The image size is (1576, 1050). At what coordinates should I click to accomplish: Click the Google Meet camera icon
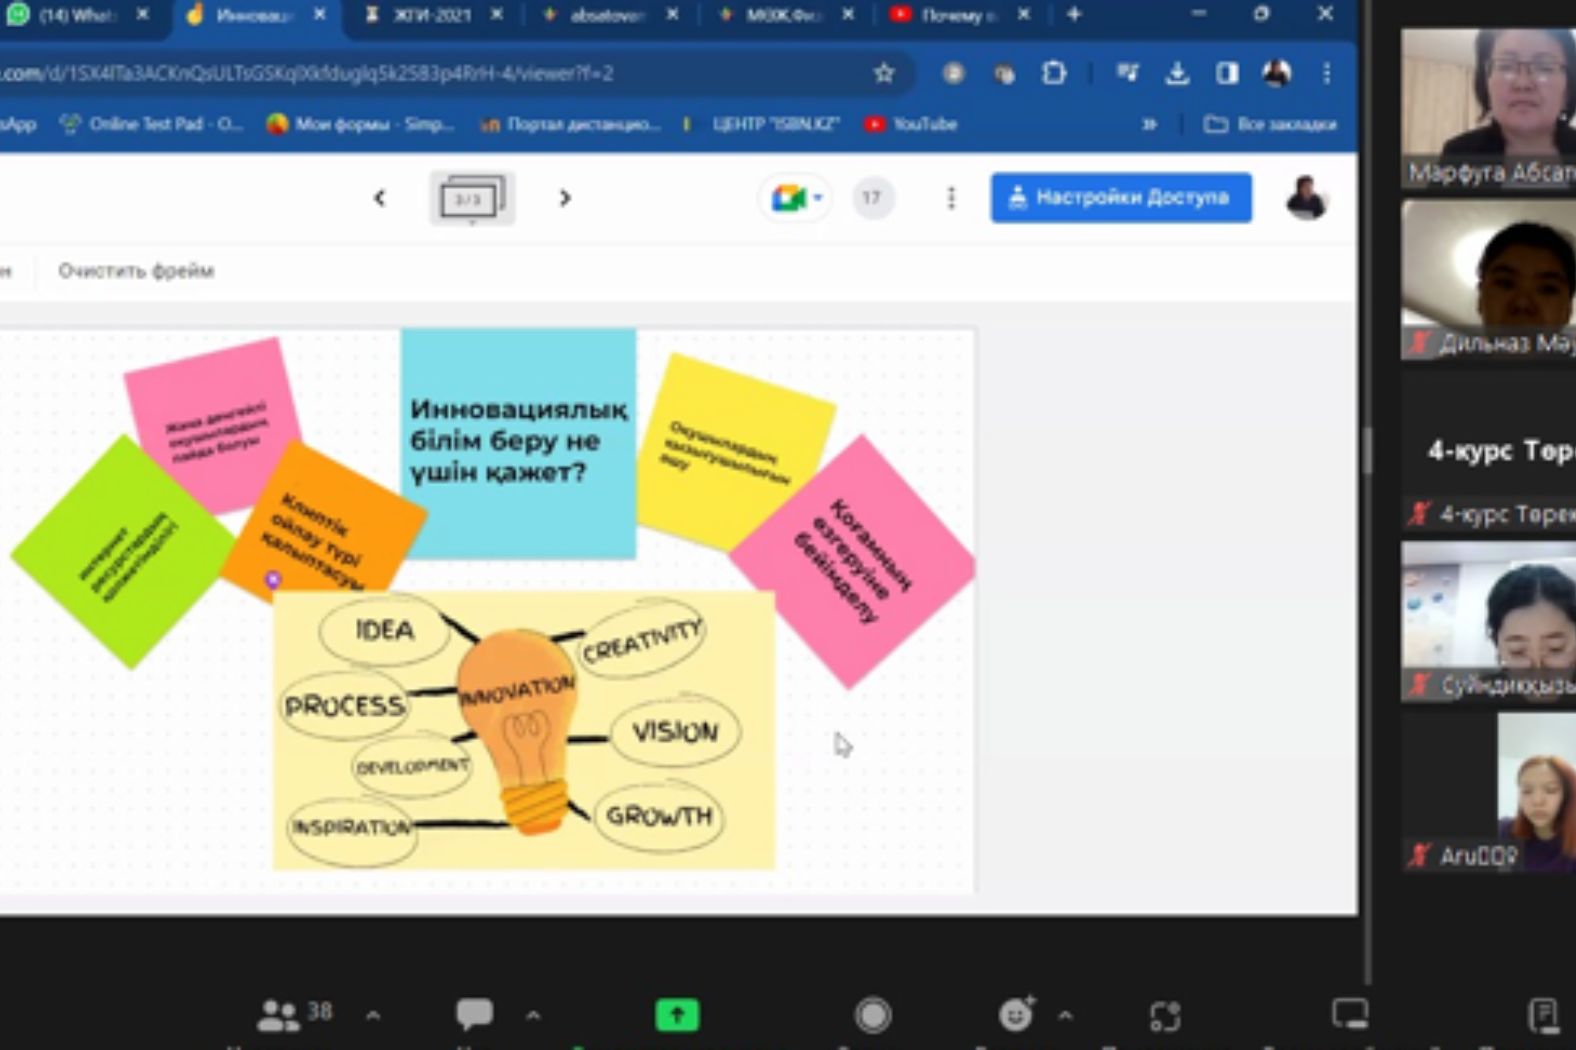coord(789,198)
